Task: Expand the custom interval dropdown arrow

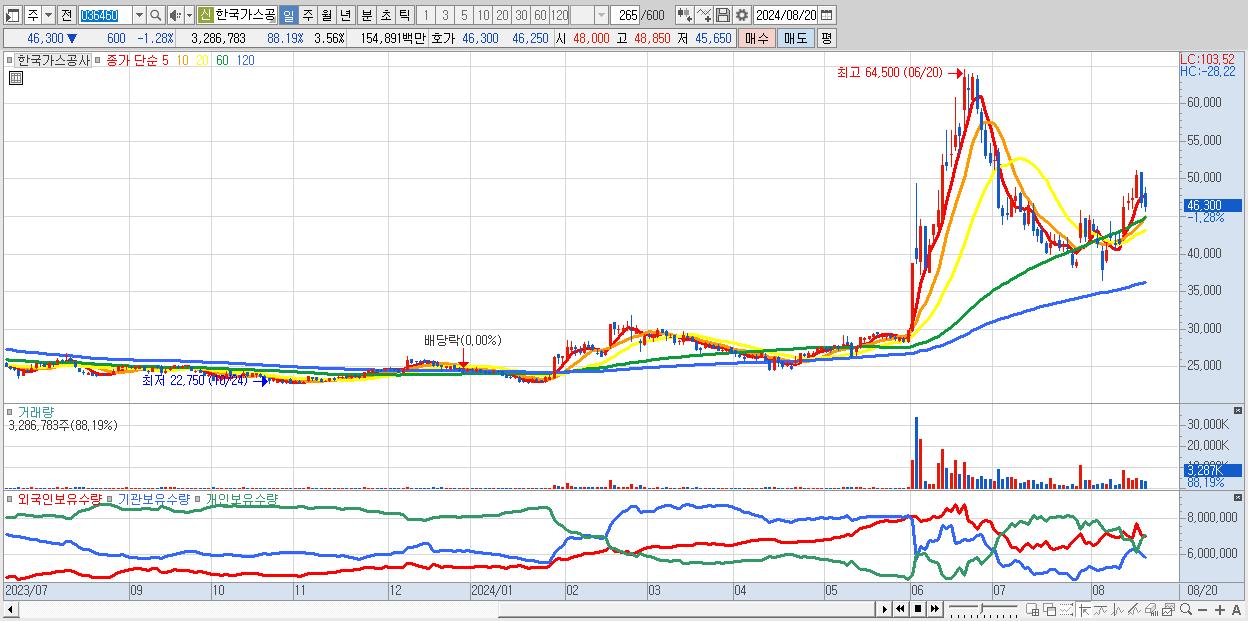Action: [601, 15]
